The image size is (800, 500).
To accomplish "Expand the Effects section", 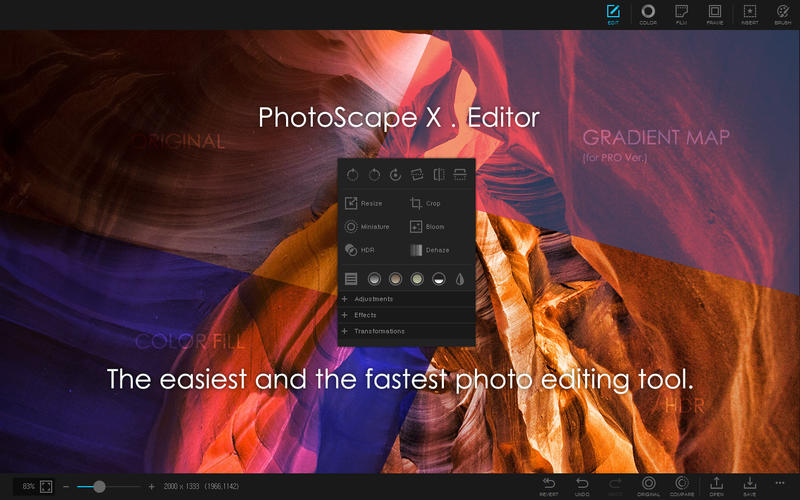I will tap(407, 315).
